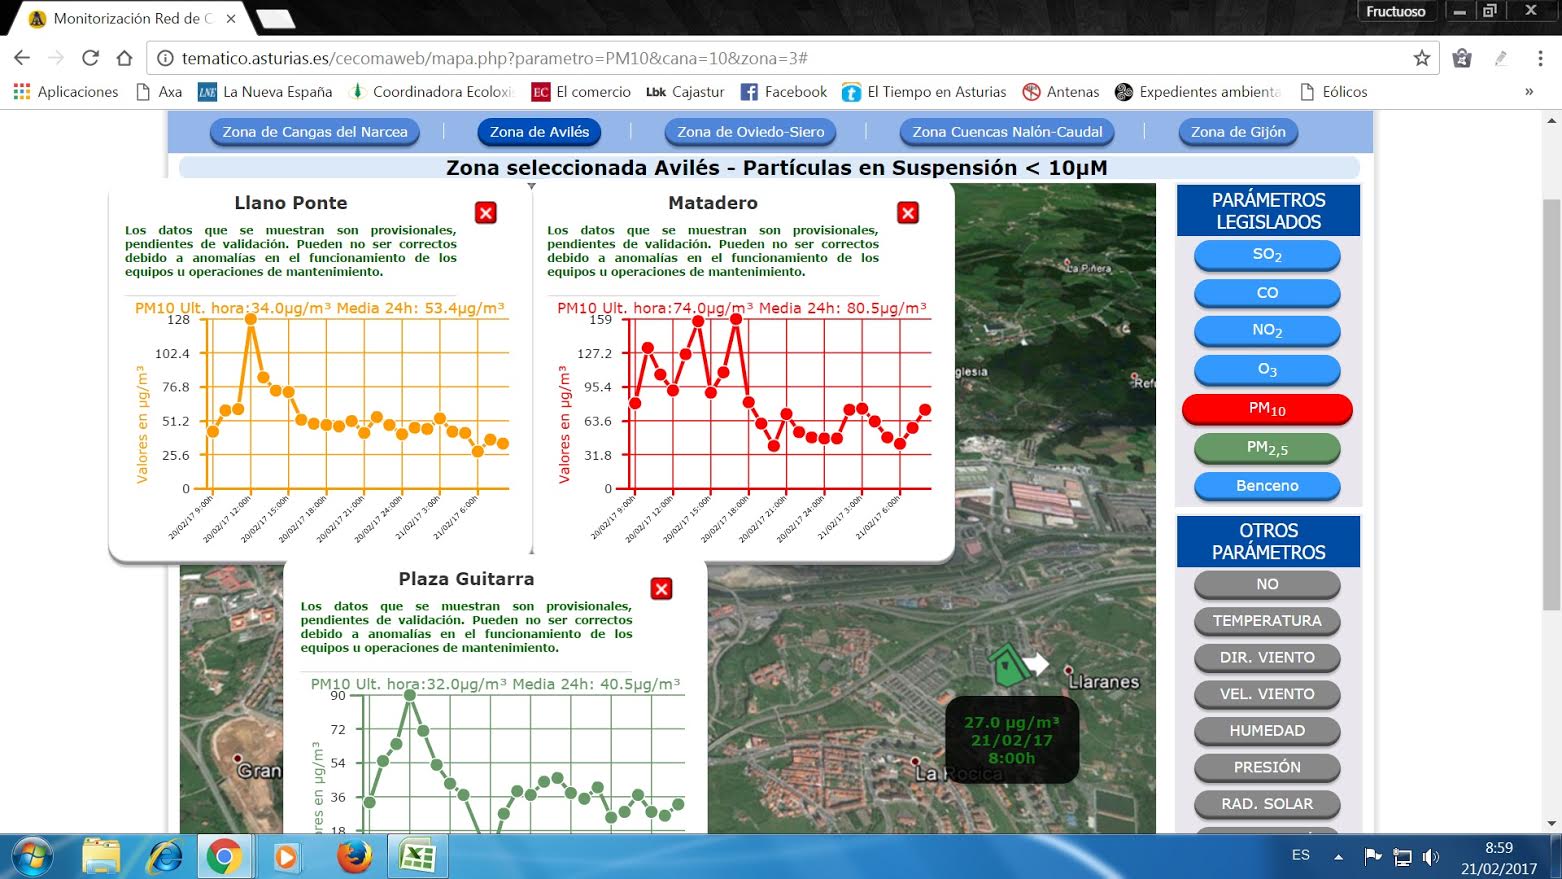Click the green station marker near Llaranes
The image size is (1562, 879).
(x=1008, y=665)
